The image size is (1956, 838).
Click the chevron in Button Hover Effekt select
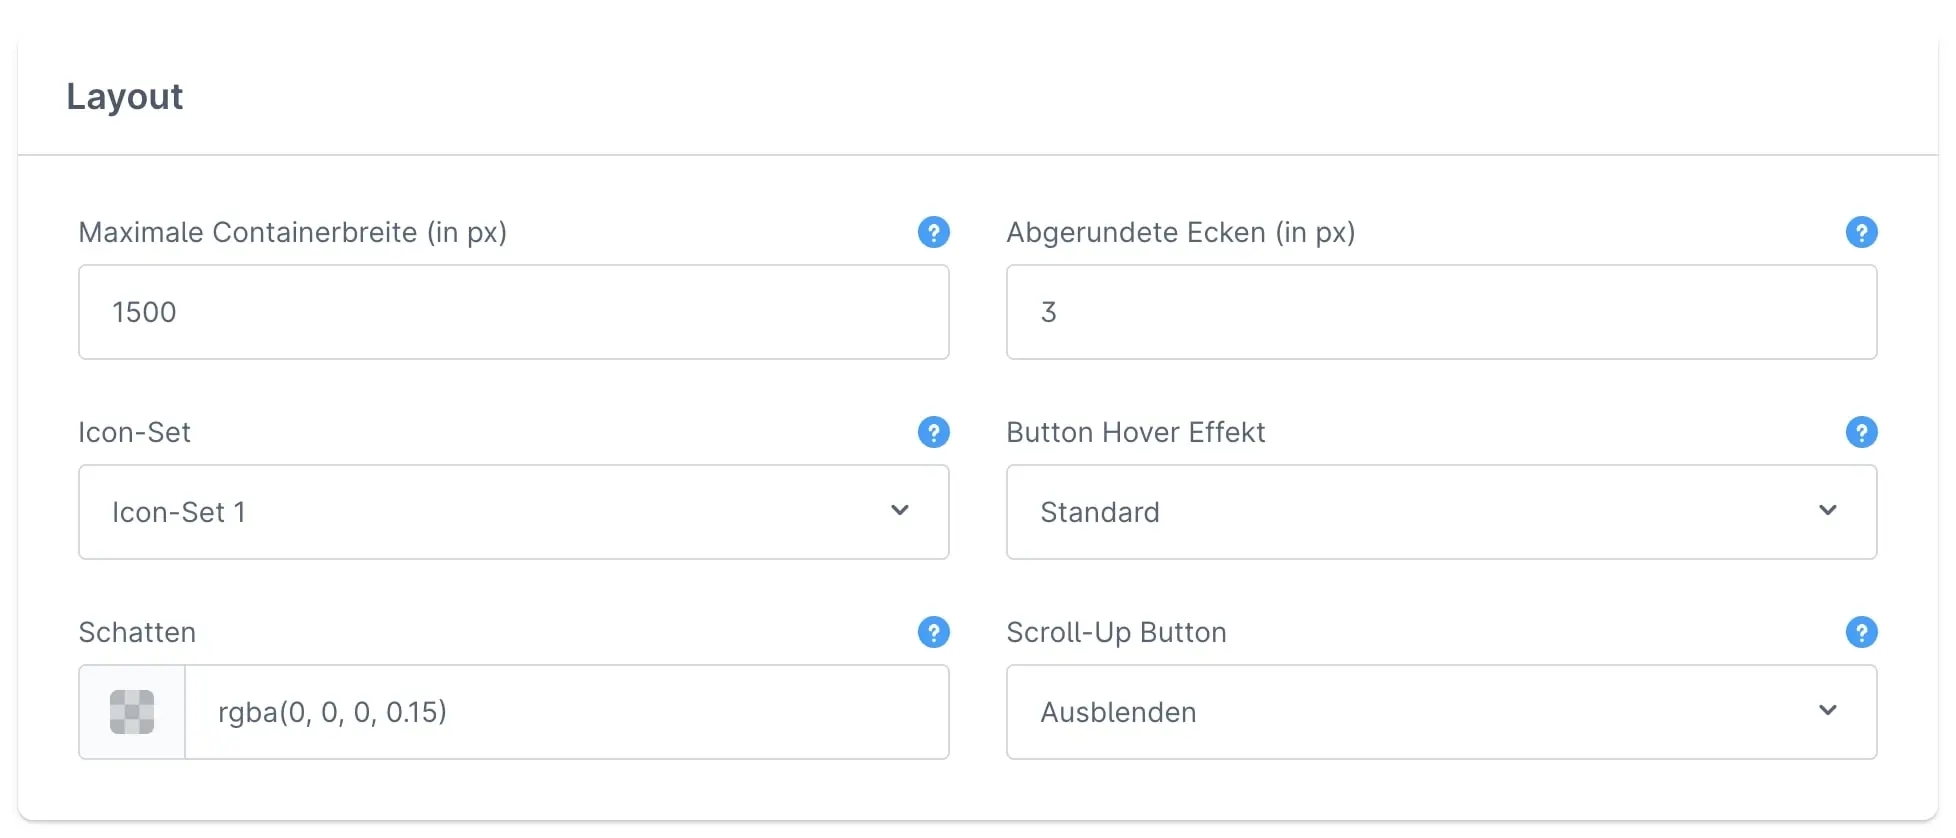coord(1828,511)
